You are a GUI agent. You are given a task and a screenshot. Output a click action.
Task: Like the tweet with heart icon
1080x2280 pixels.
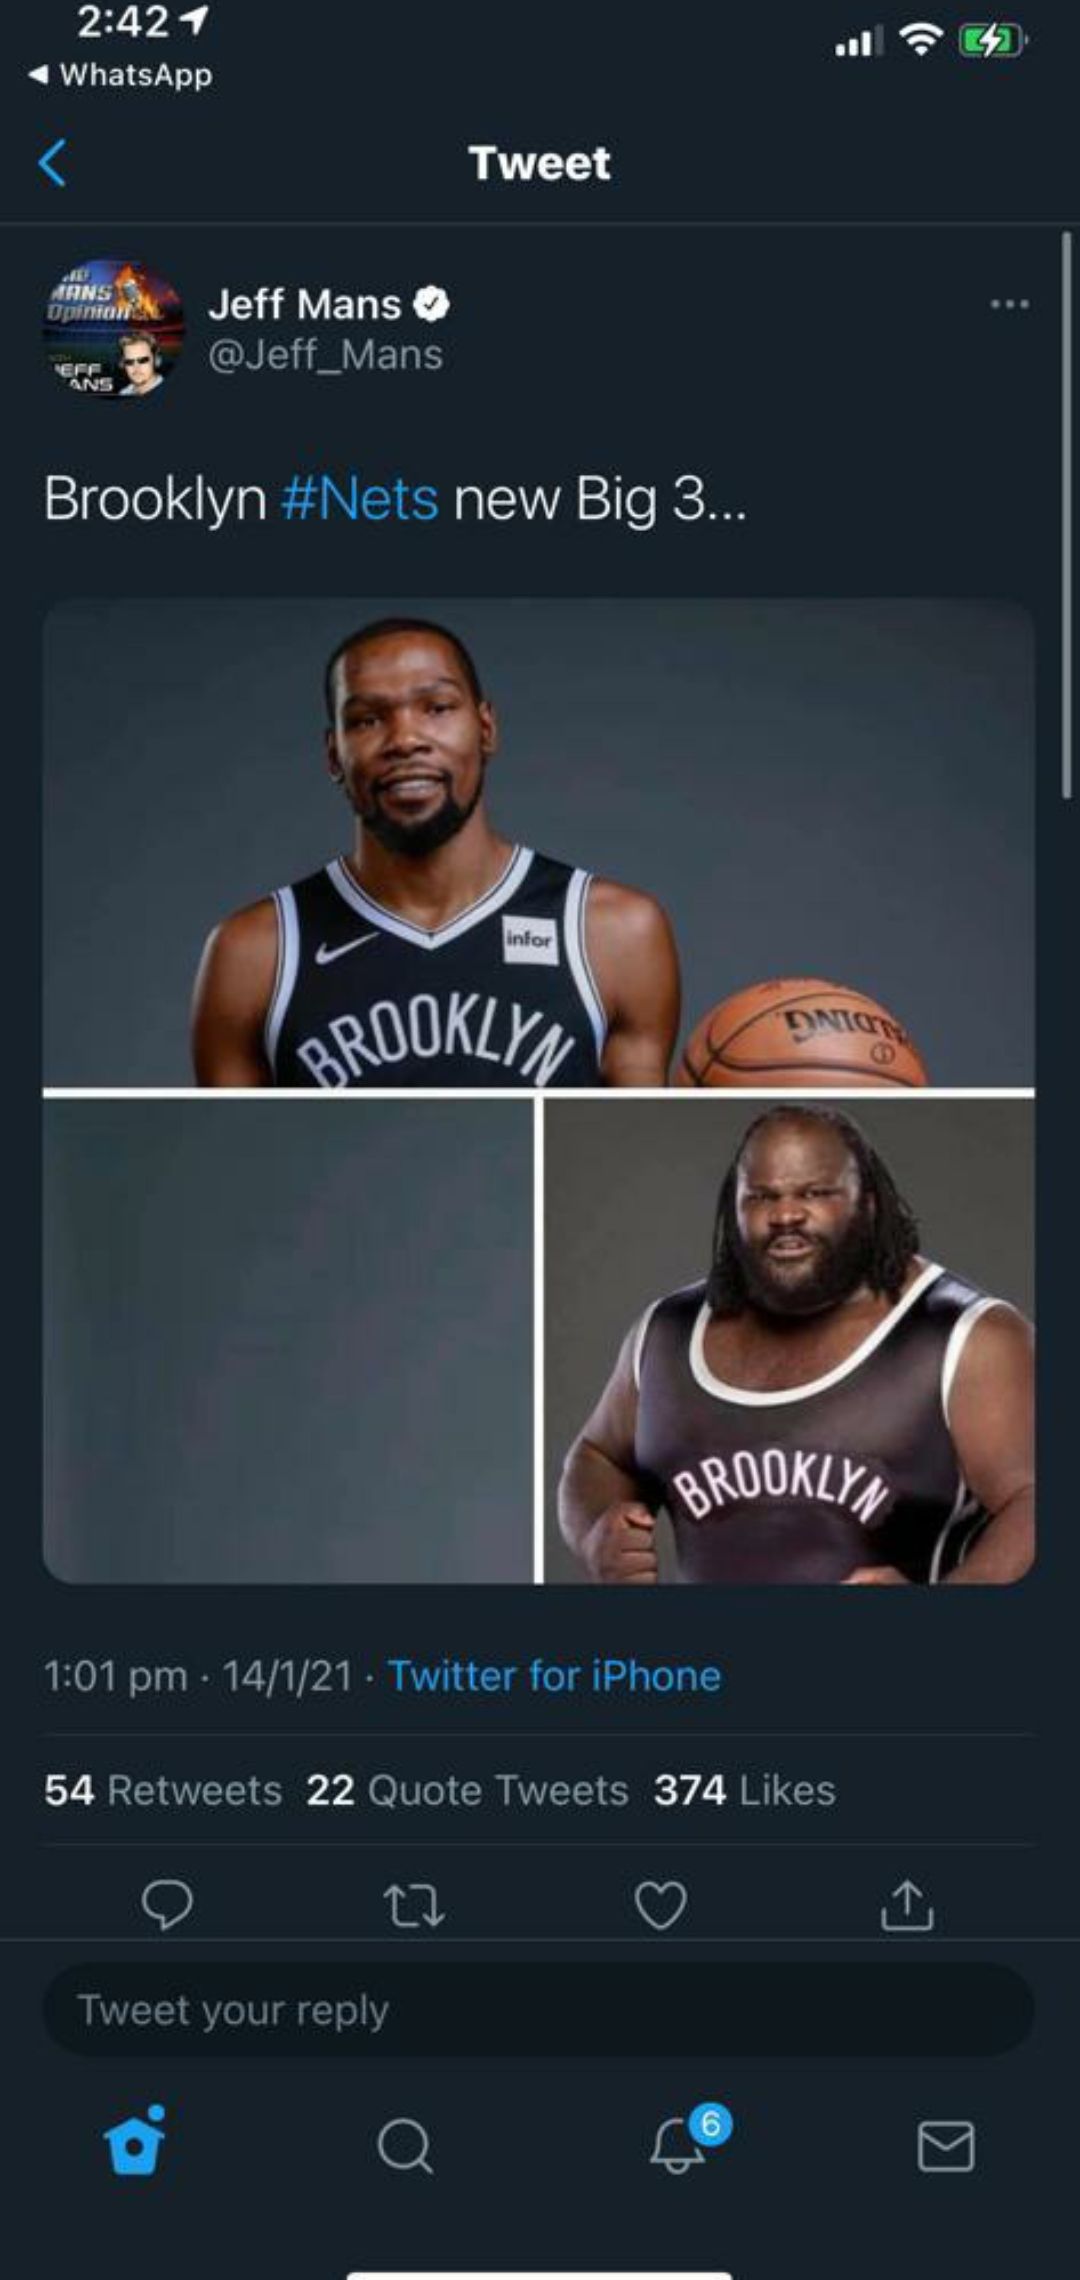[x=661, y=1905]
